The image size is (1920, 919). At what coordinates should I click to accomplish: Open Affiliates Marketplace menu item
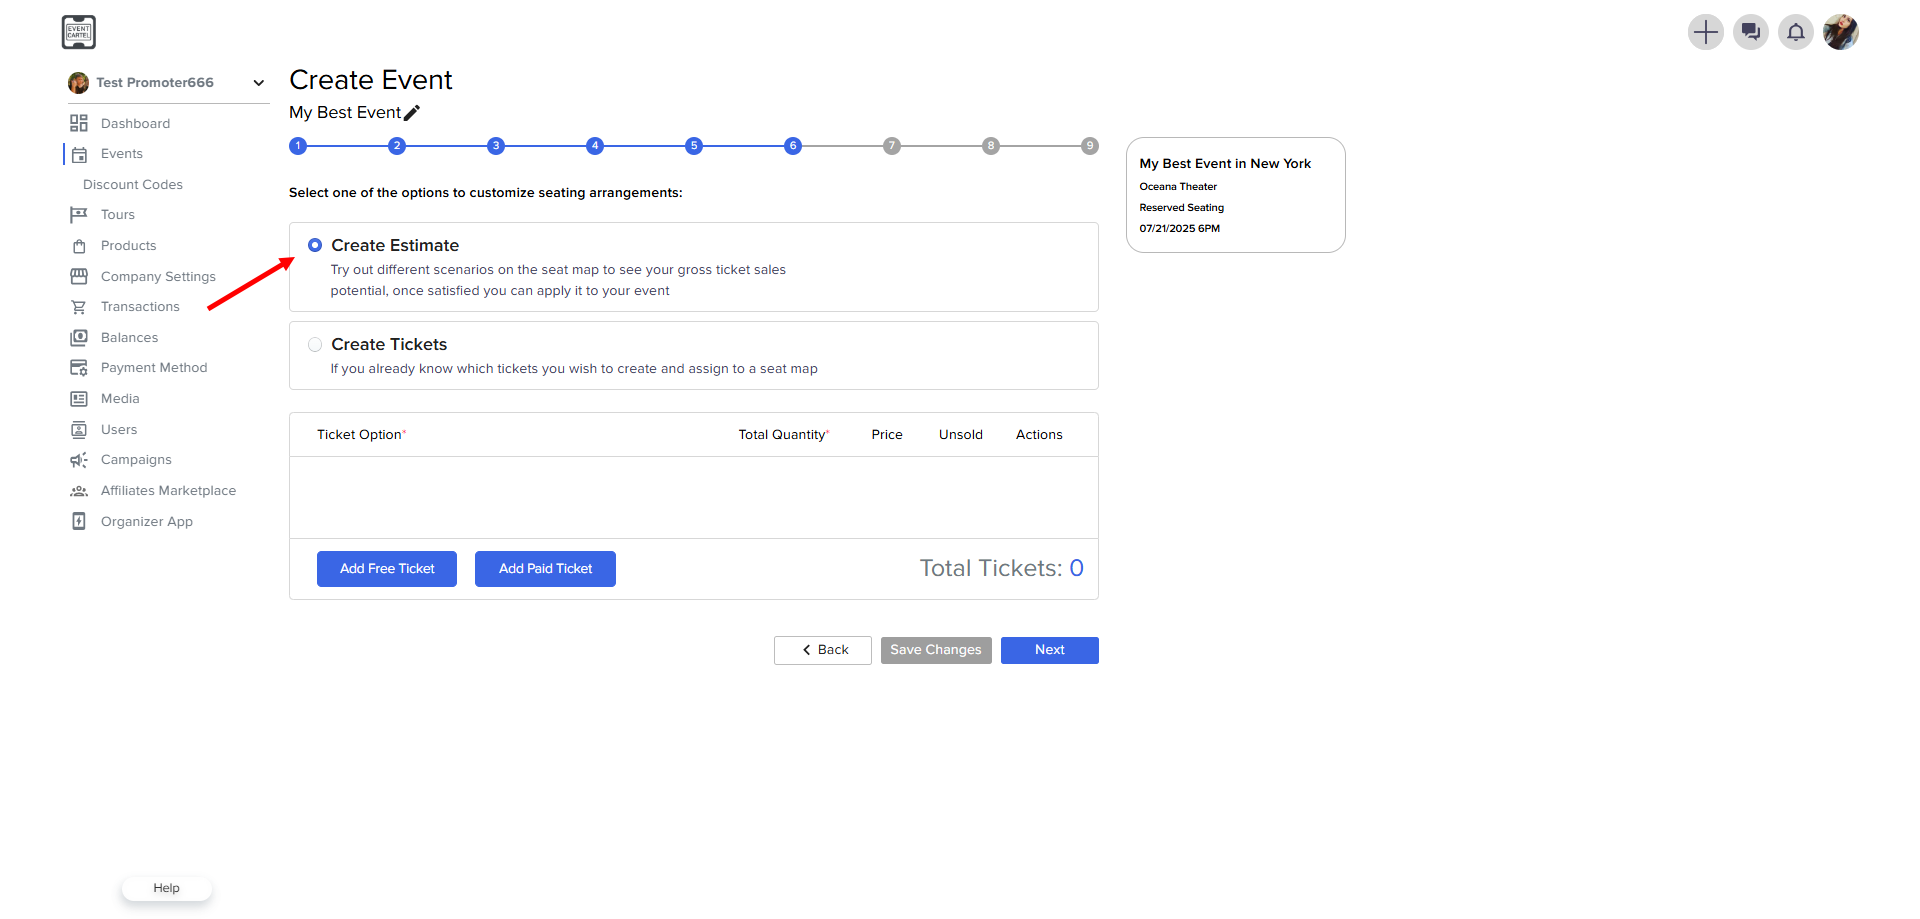[168, 491]
